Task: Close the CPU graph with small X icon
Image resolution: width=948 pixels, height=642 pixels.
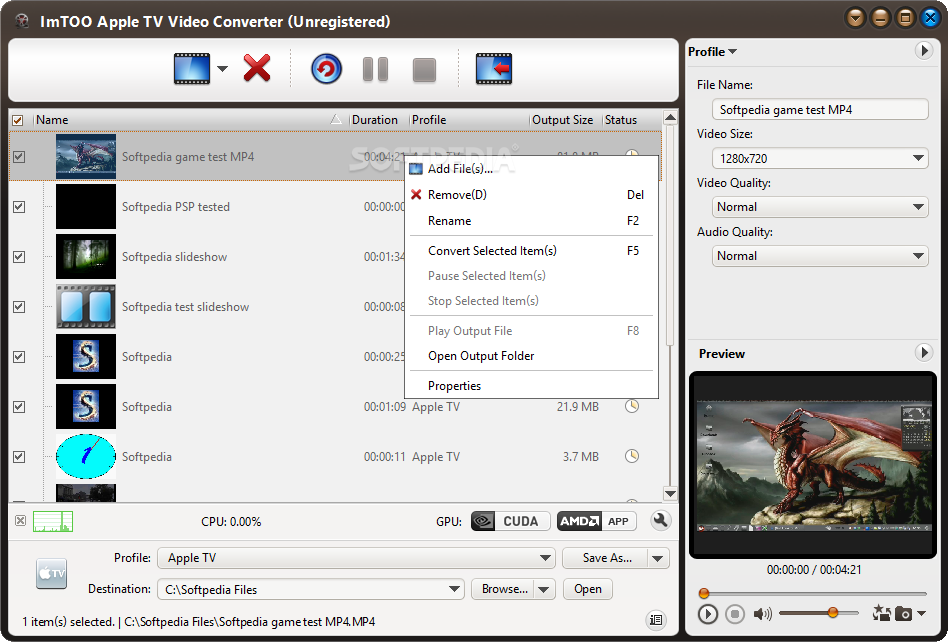Action: click(x=21, y=520)
